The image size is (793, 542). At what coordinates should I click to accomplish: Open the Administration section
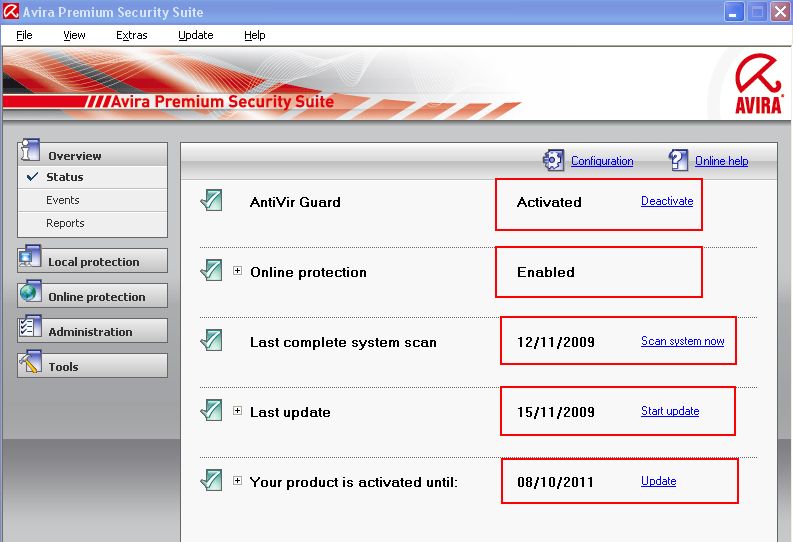(x=93, y=331)
